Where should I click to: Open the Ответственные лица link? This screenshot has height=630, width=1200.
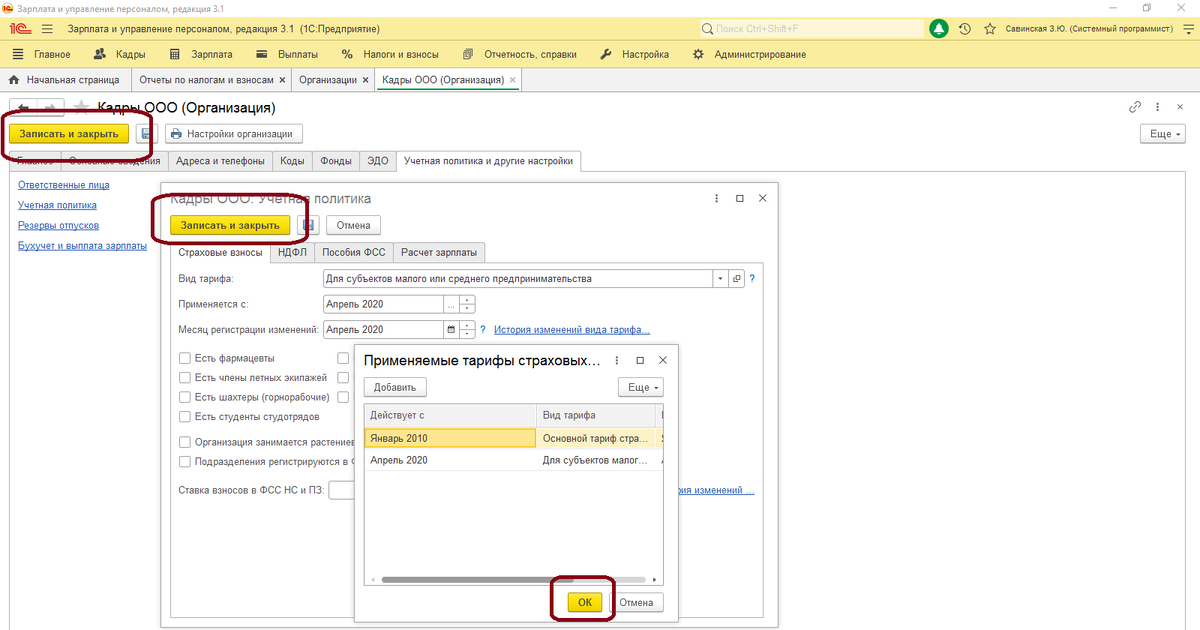coord(64,185)
